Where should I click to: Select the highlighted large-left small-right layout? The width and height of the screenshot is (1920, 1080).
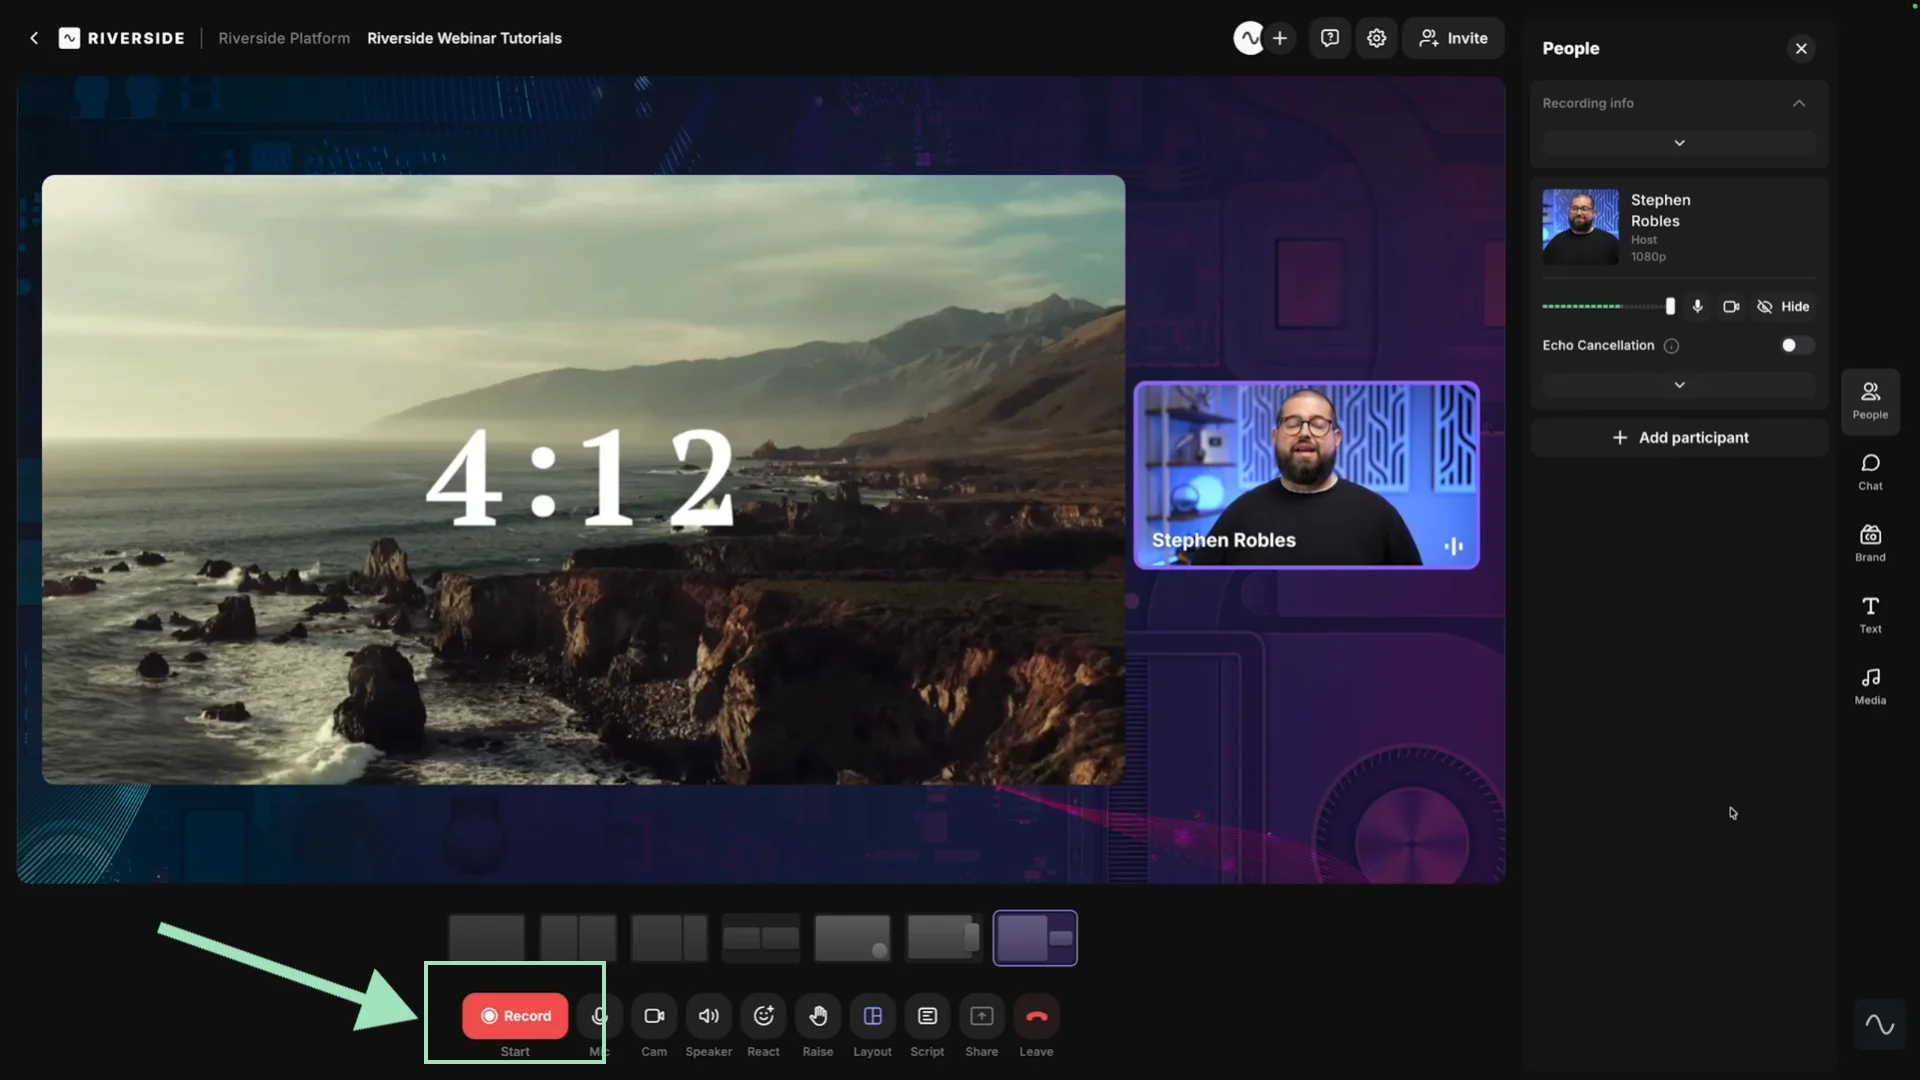1035,938
